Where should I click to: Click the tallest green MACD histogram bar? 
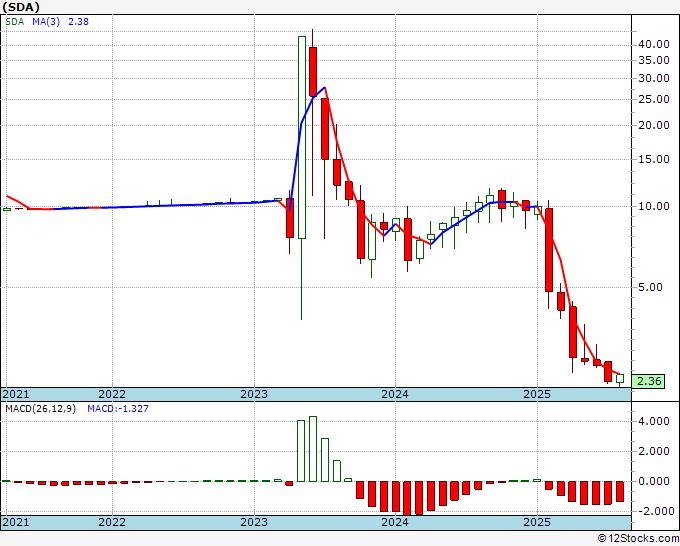pyautogui.click(x=313, y=449)
